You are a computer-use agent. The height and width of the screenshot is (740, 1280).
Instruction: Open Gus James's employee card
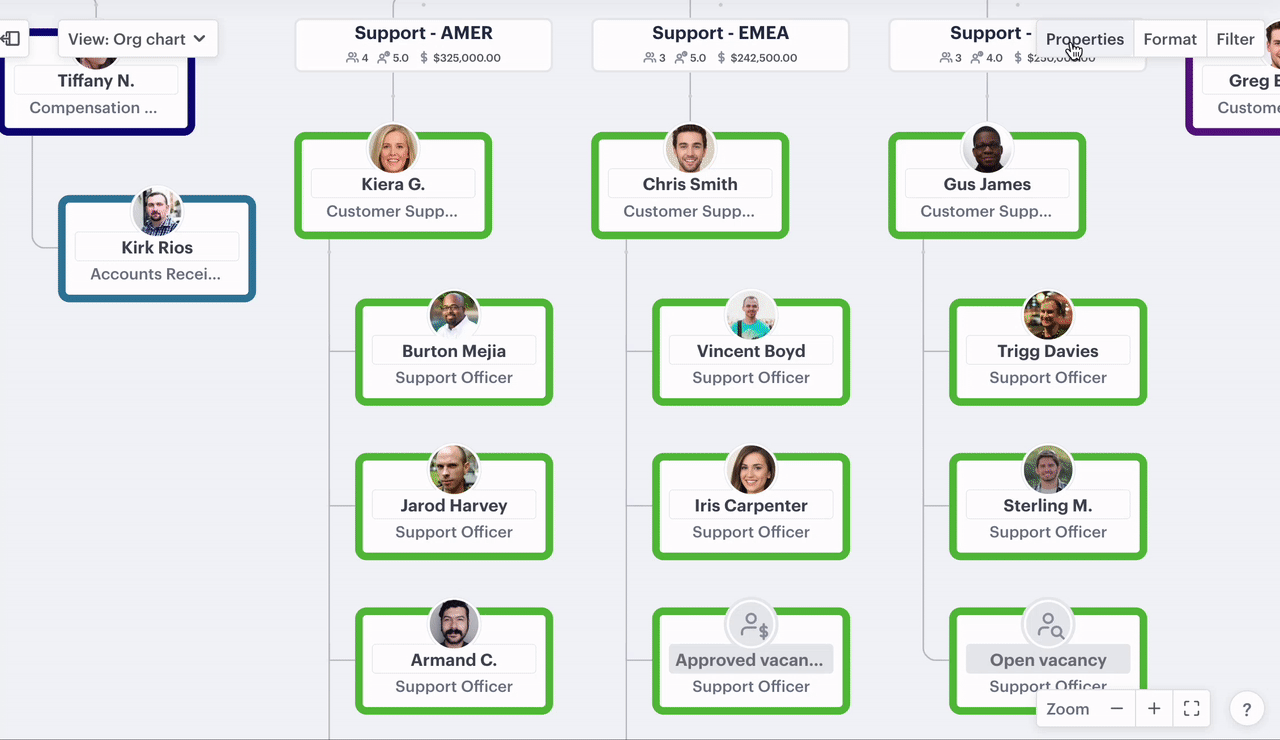(987, 198)
